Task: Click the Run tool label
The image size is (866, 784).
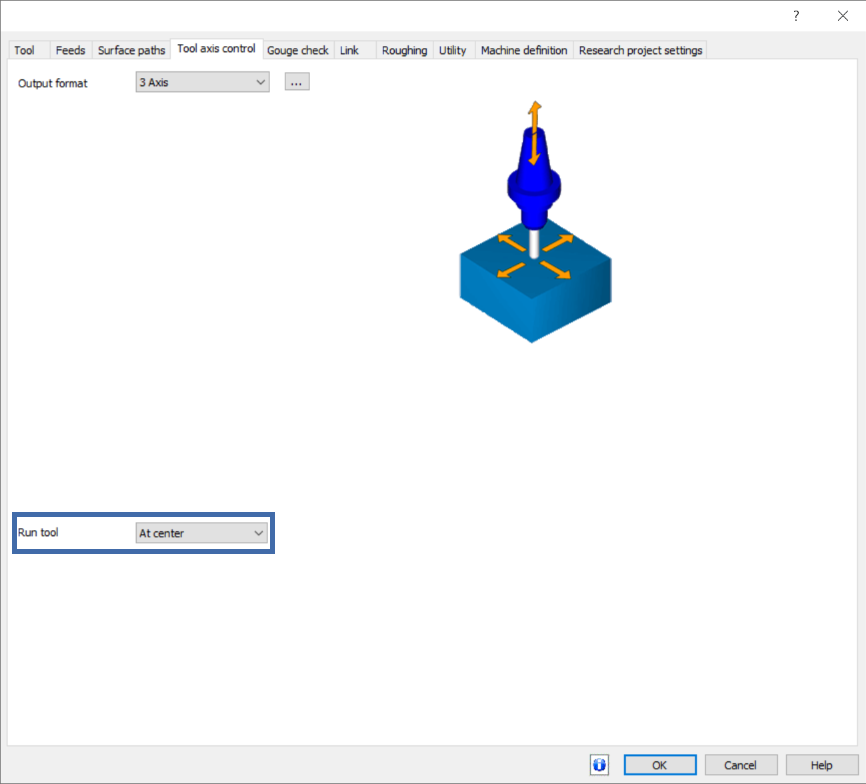Action: 38,532
